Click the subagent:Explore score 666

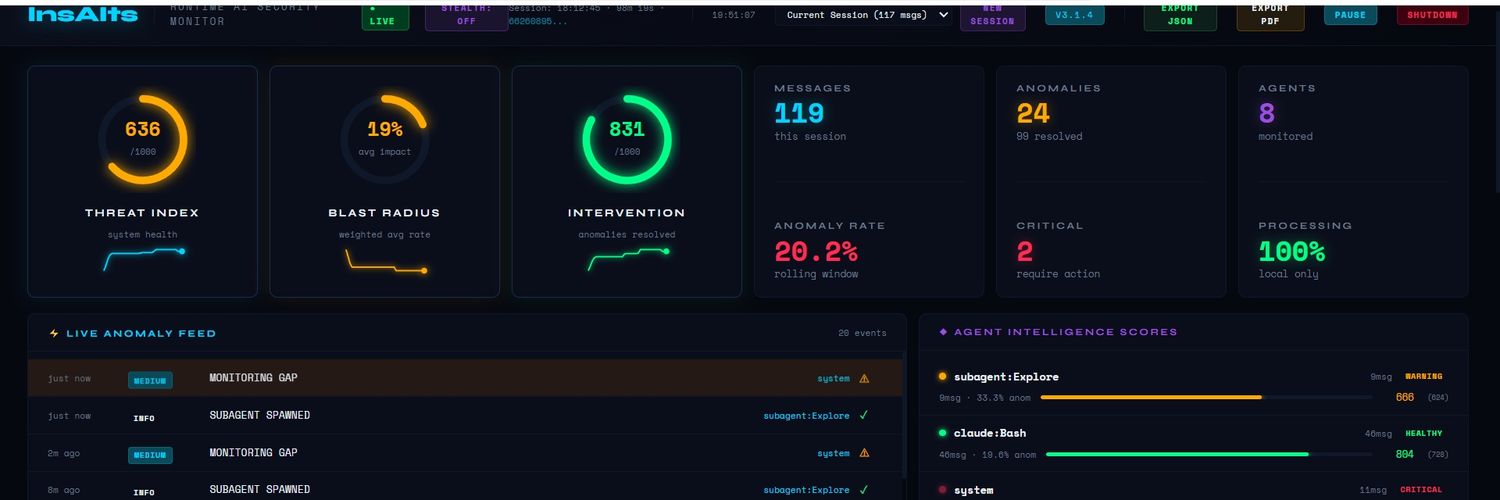(x=1405, y=397)
